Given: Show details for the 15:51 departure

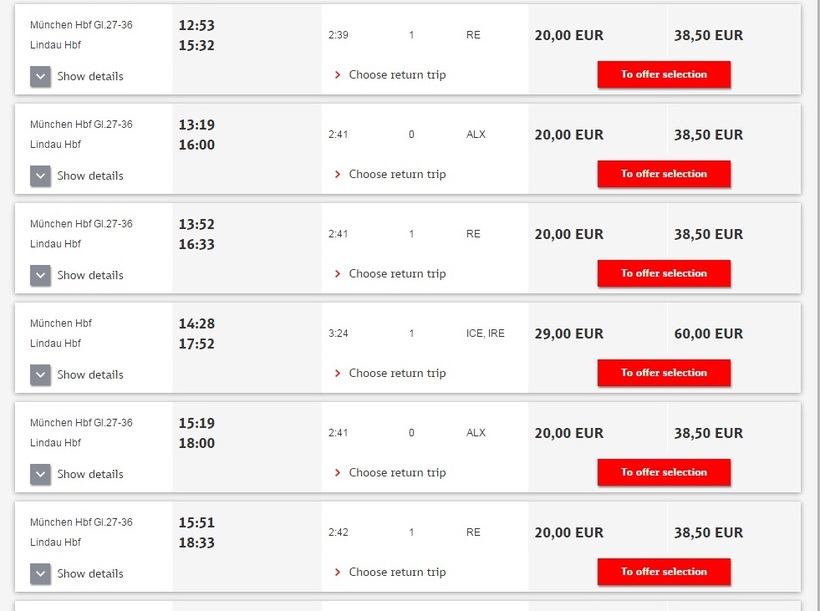Looking at the screenshot, I should [x=40, y=574].
